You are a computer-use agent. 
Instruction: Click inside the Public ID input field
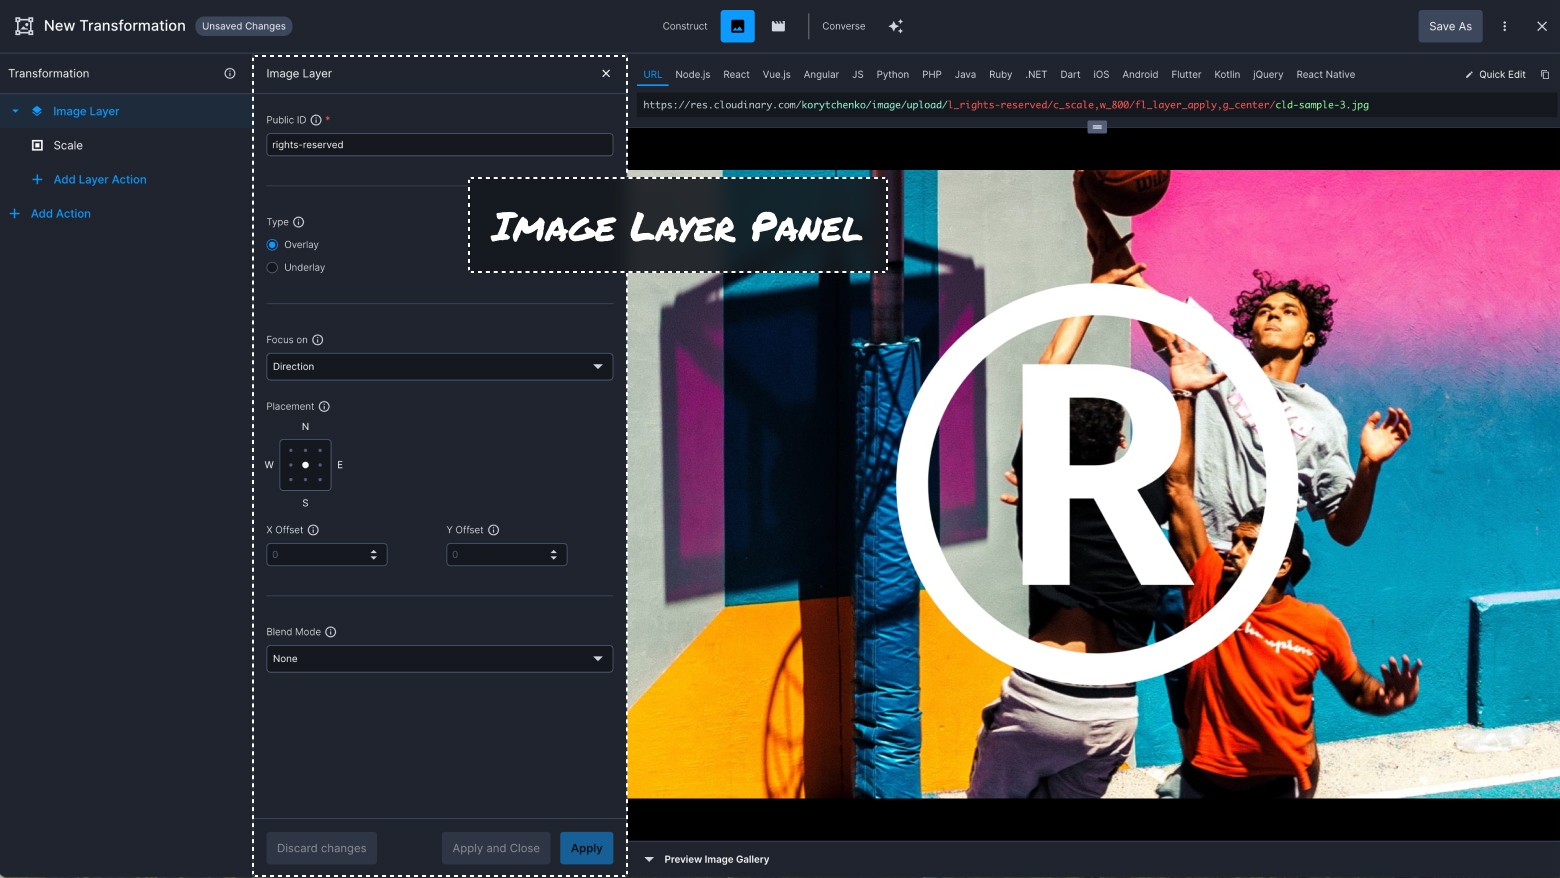[x=439, y=144]
